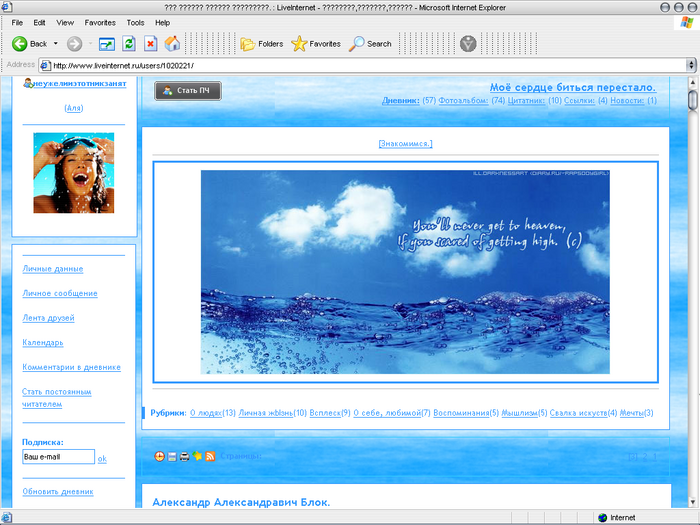This screenshot has height=525, width=700.
Task: Open the Воспоминания rubric link
Action: click(x=461, y=413)
